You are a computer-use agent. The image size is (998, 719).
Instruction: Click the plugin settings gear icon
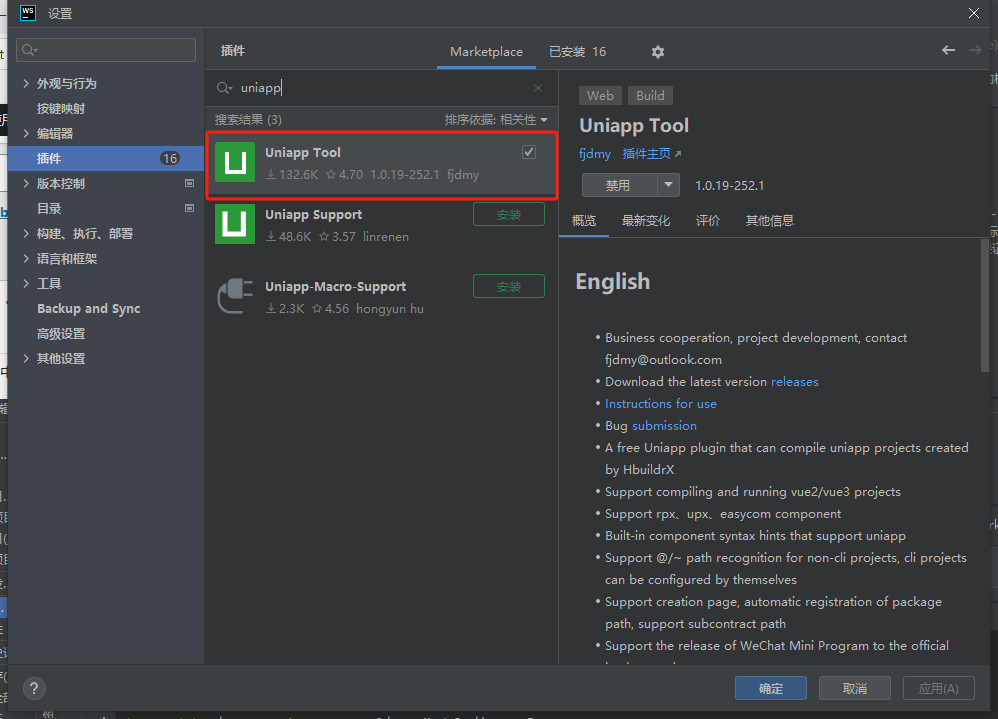click(657, 52)
